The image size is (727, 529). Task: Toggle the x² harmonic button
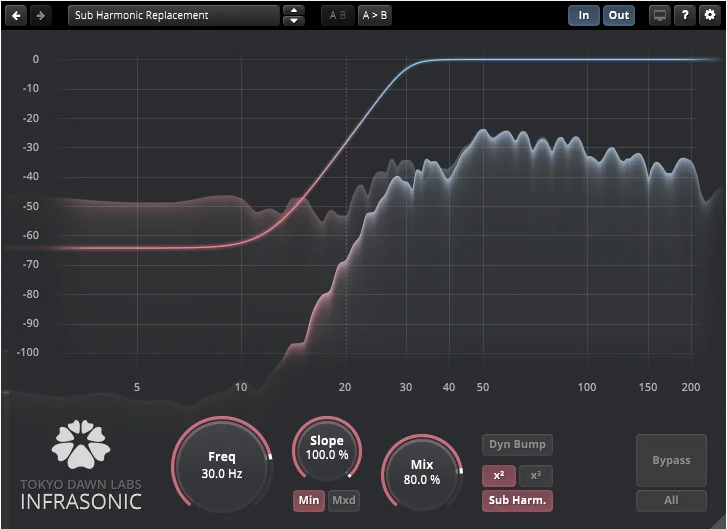tap(499, 476)
